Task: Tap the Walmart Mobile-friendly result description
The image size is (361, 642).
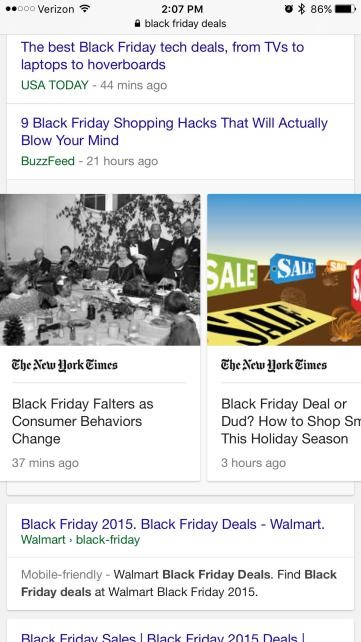Action: tap(179, 583)
